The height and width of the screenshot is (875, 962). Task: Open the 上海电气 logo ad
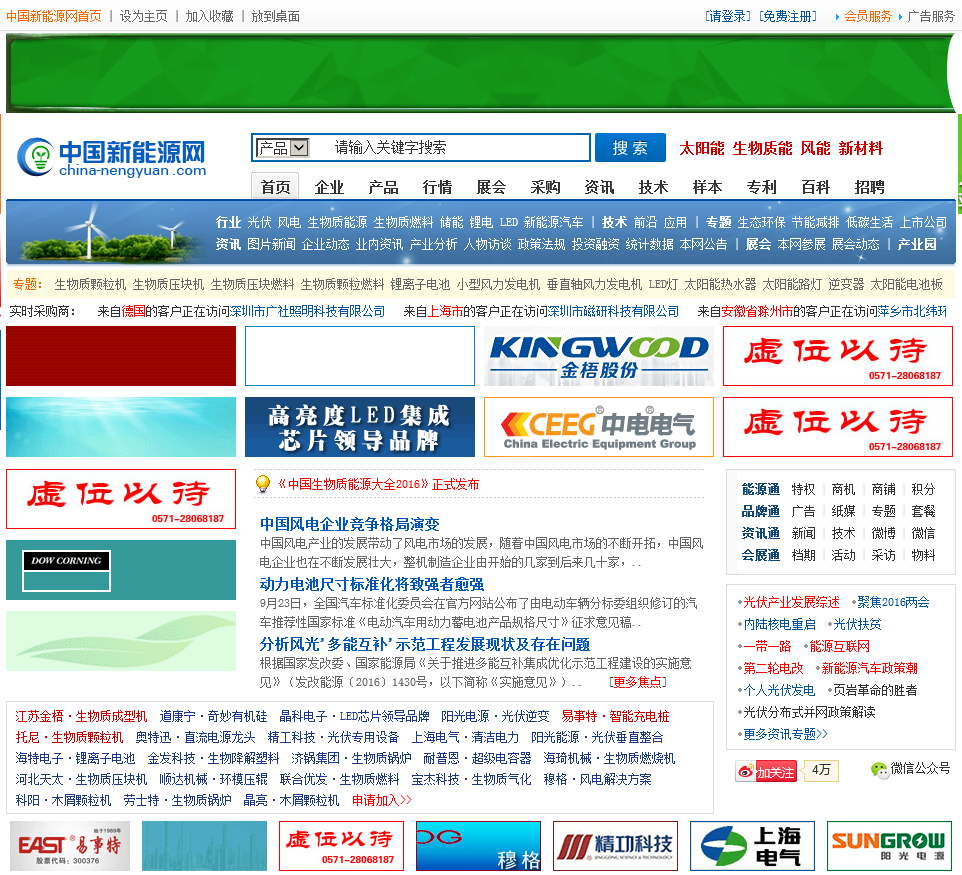pyautogui.click(x=752, y=846)
